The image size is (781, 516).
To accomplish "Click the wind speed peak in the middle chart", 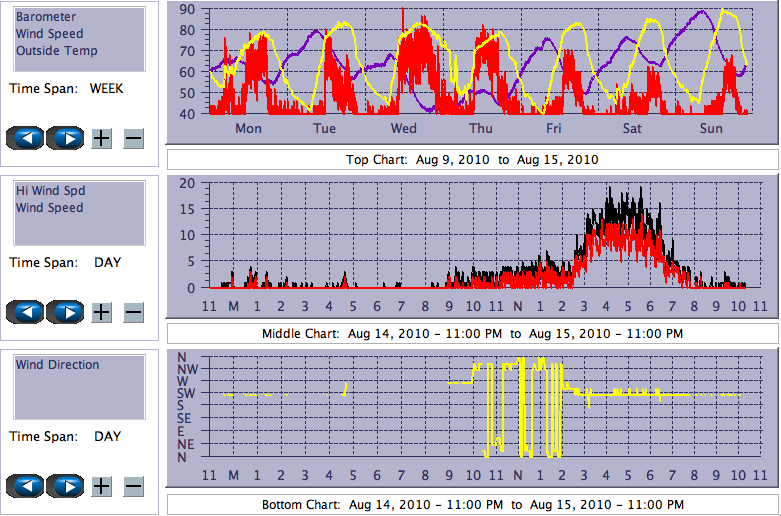I will tap(609, 190).
